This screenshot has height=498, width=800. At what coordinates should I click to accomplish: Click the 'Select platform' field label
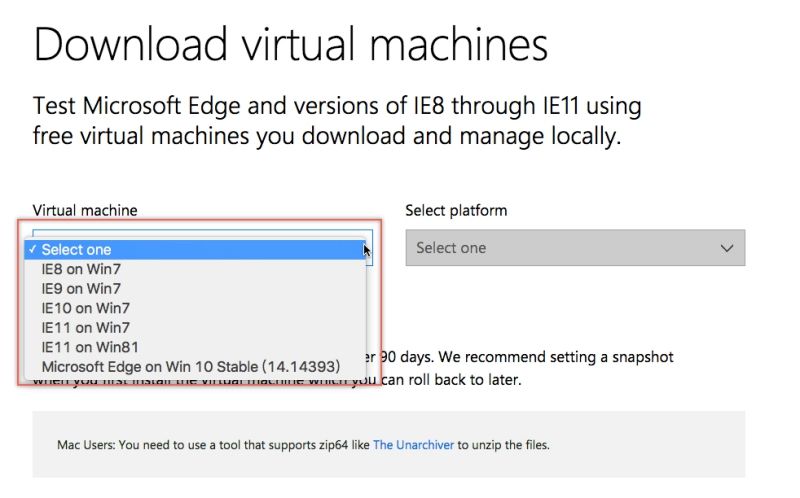click(456, 210)
